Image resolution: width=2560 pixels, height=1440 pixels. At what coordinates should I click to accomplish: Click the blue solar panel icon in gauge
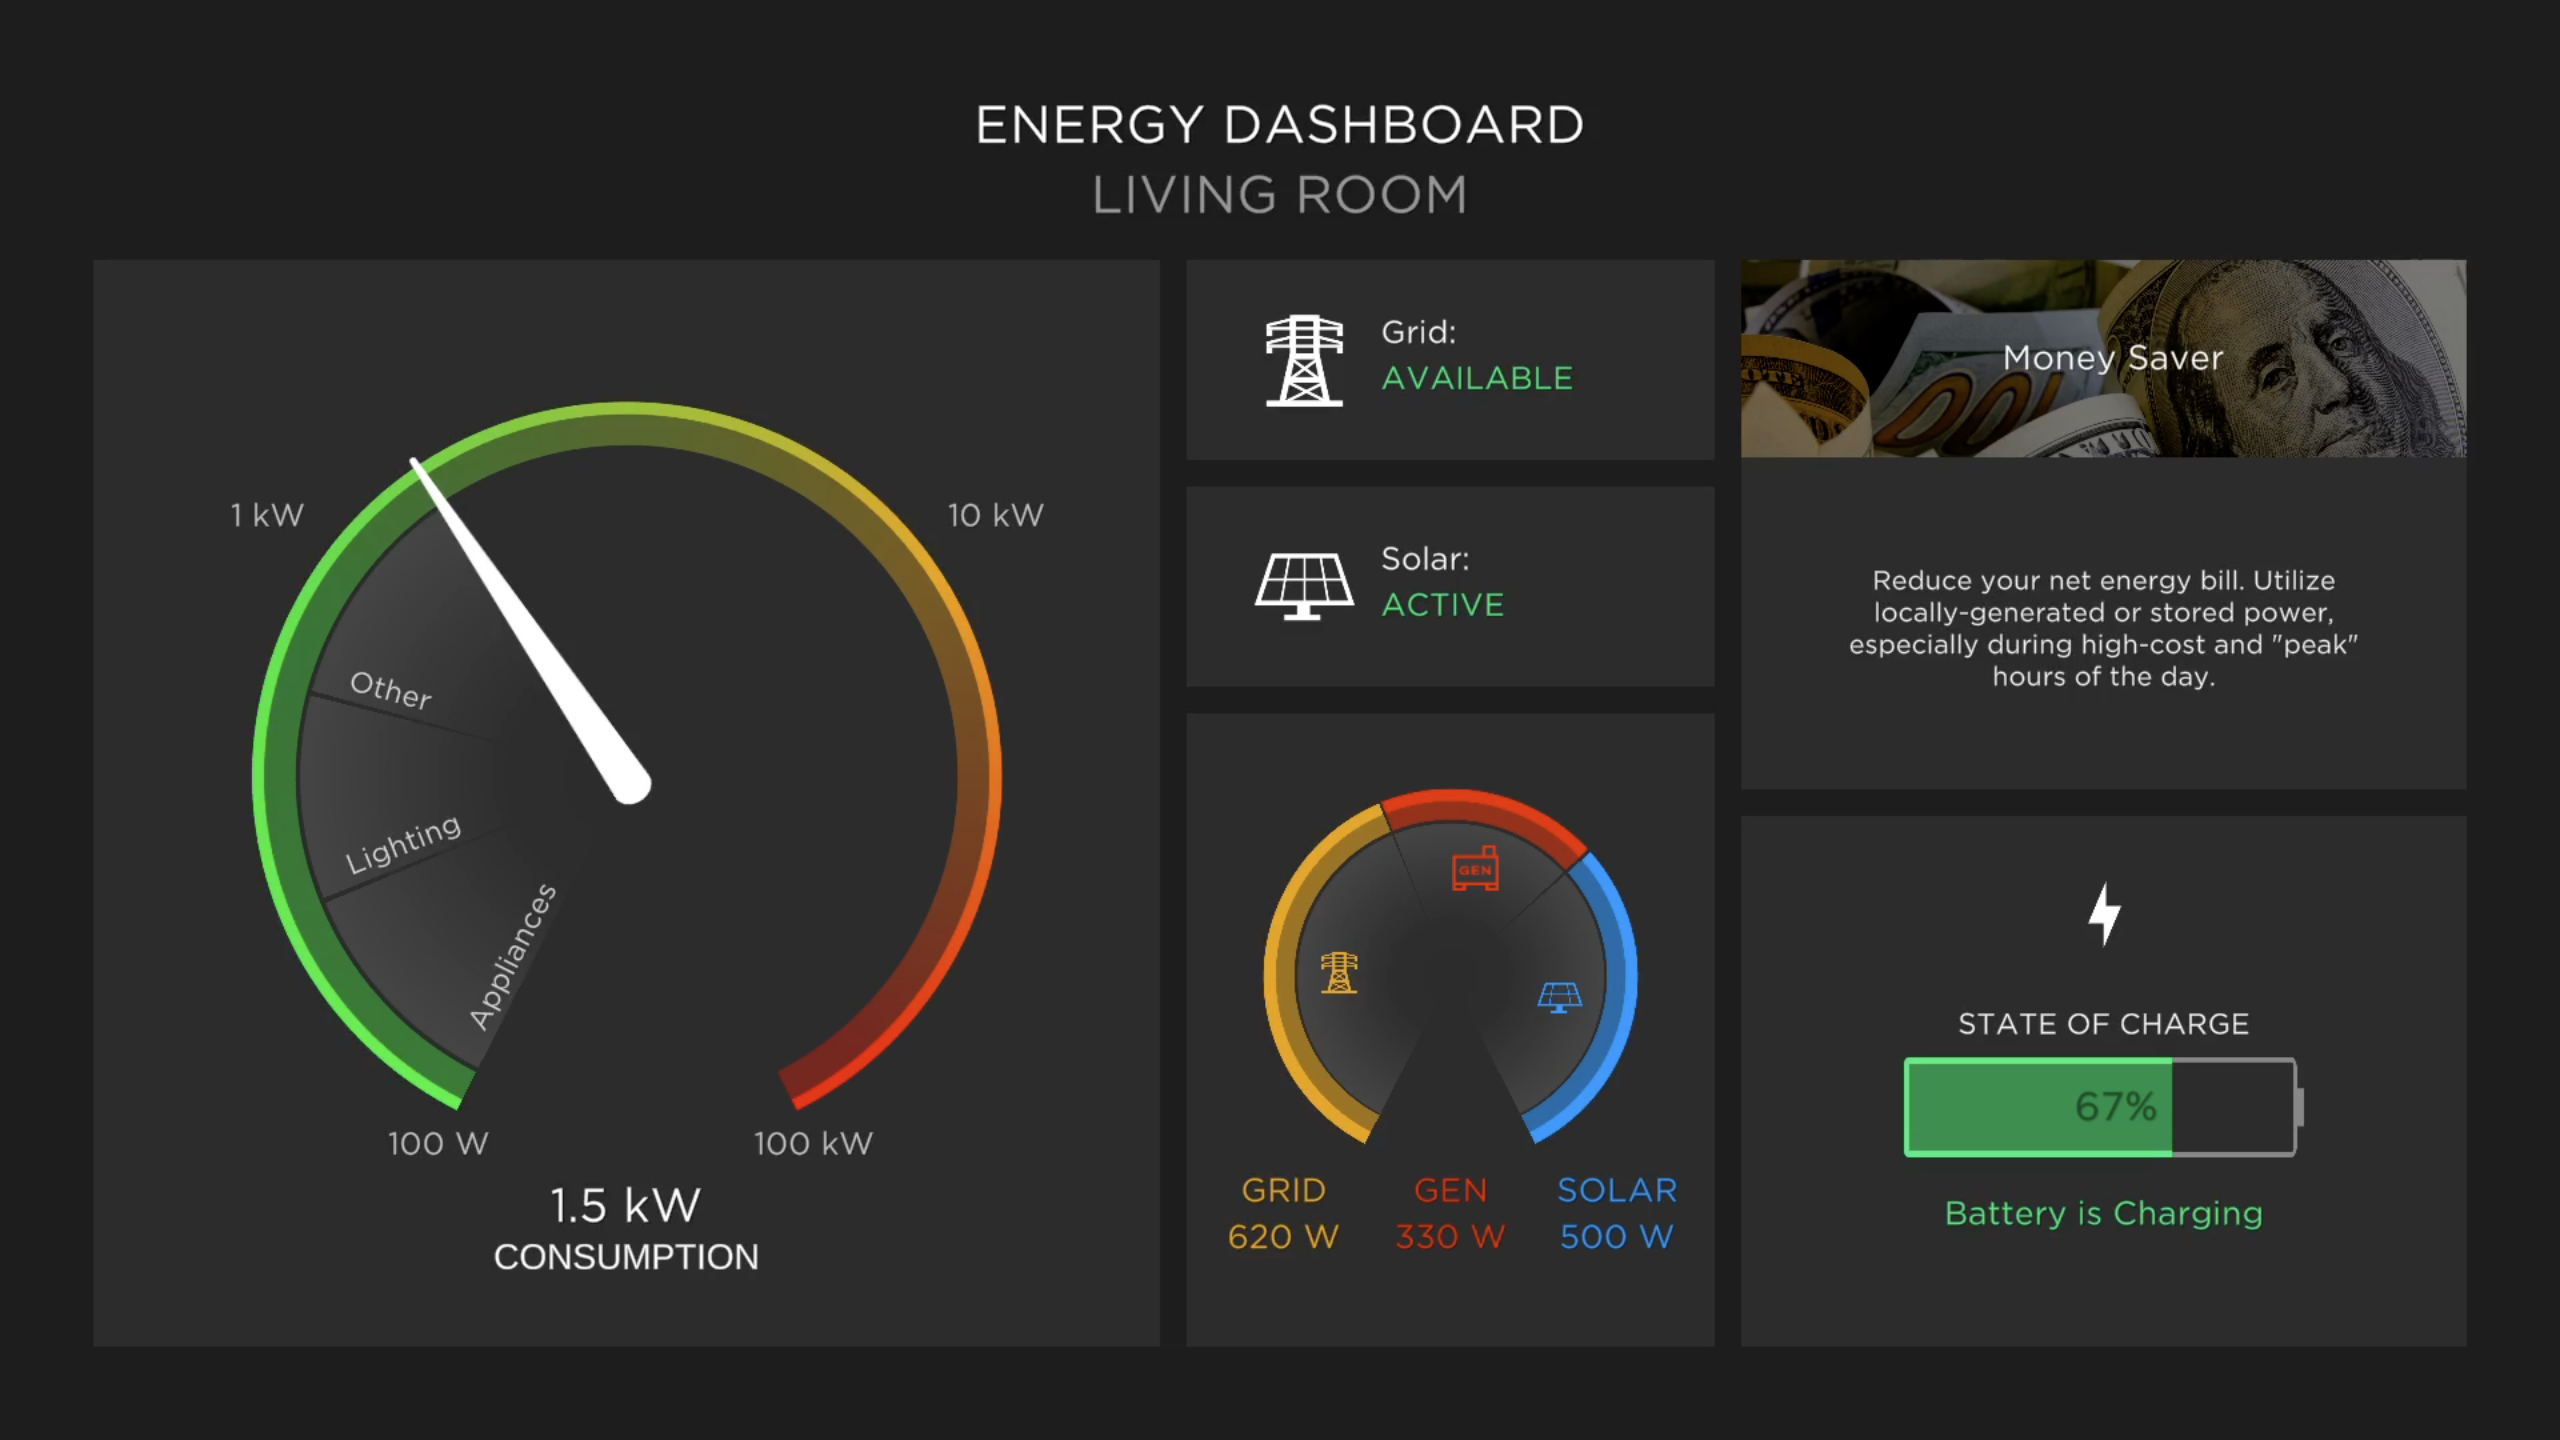click(x=1559, y=997)
